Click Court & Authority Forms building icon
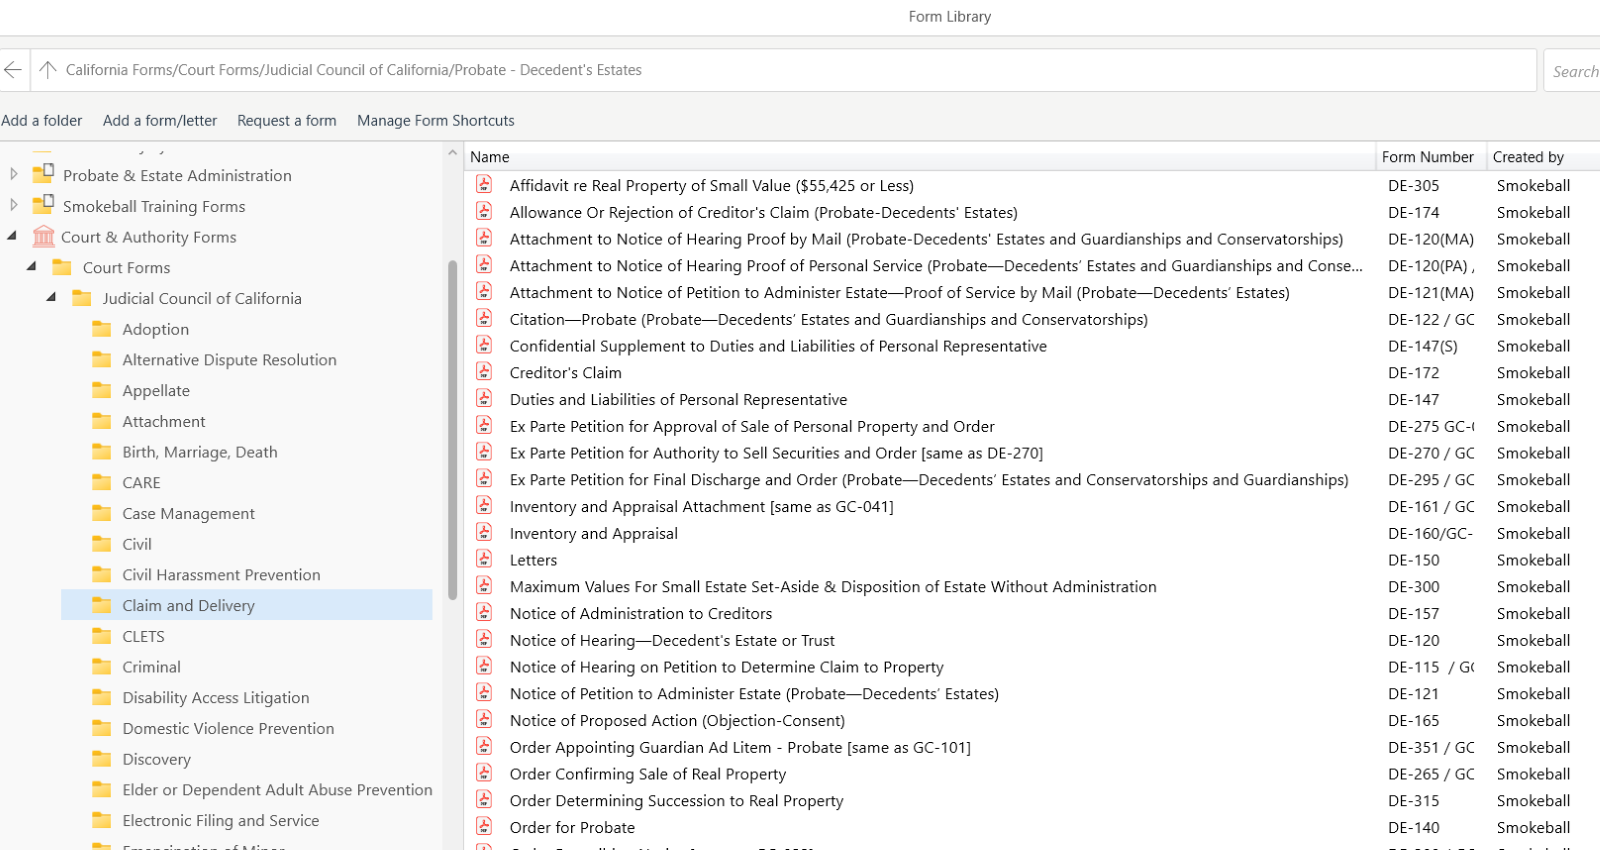1600x850 pixels. [x=43, y=237]
